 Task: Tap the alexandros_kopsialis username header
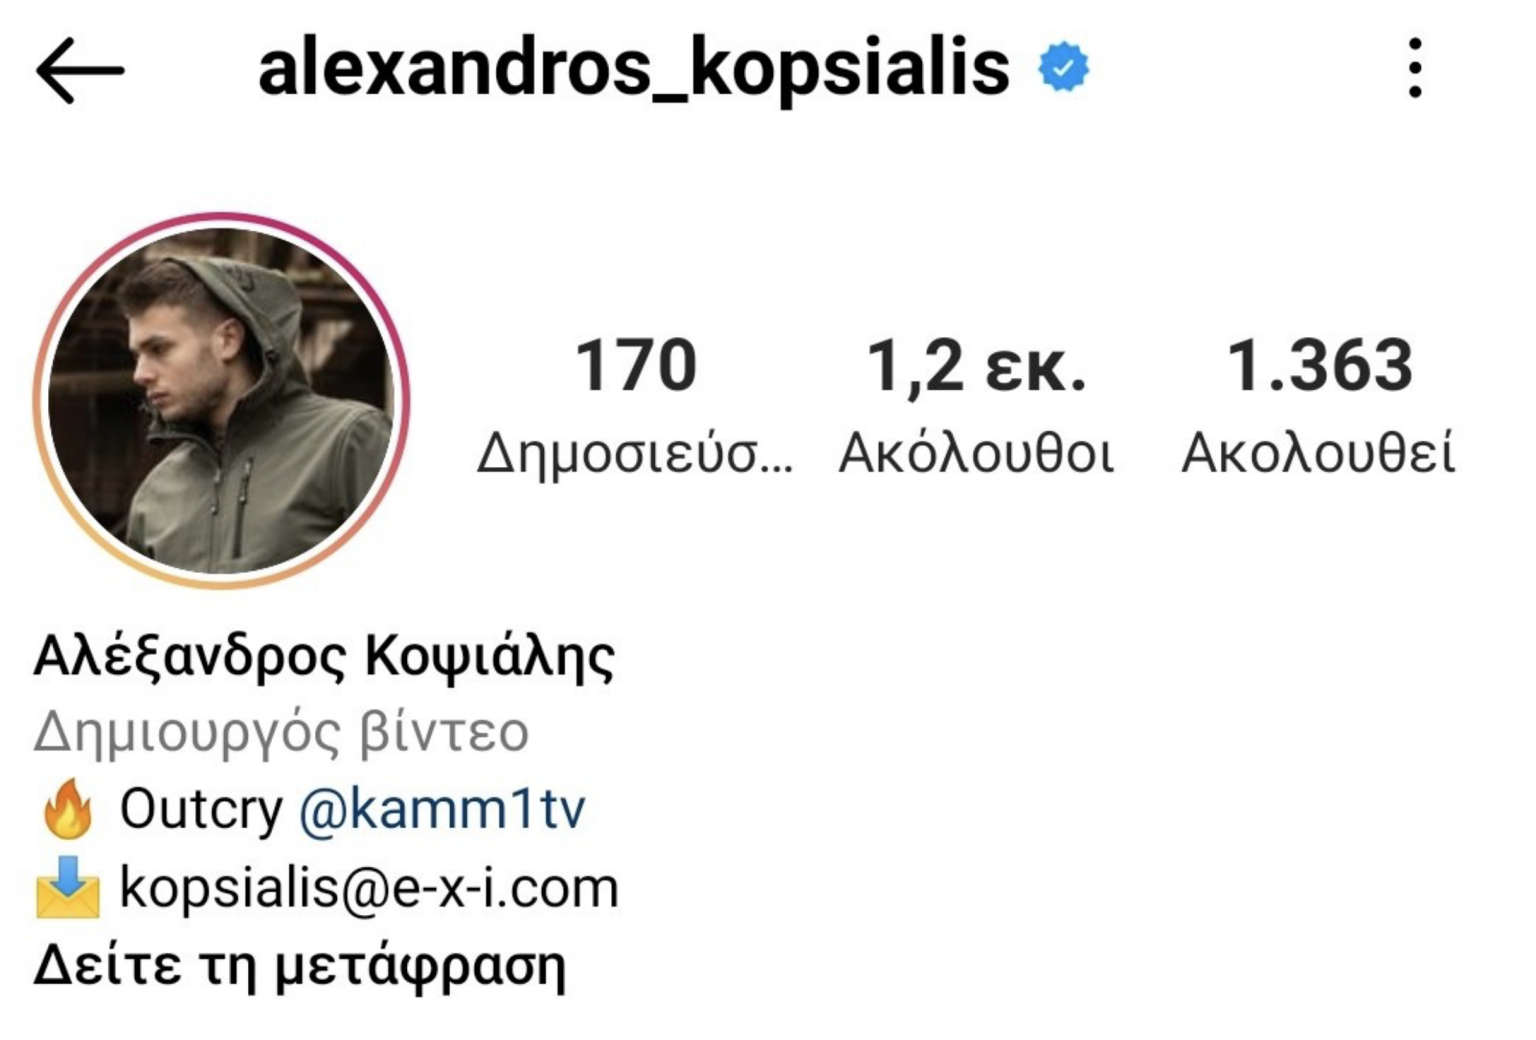click(634, 69)
